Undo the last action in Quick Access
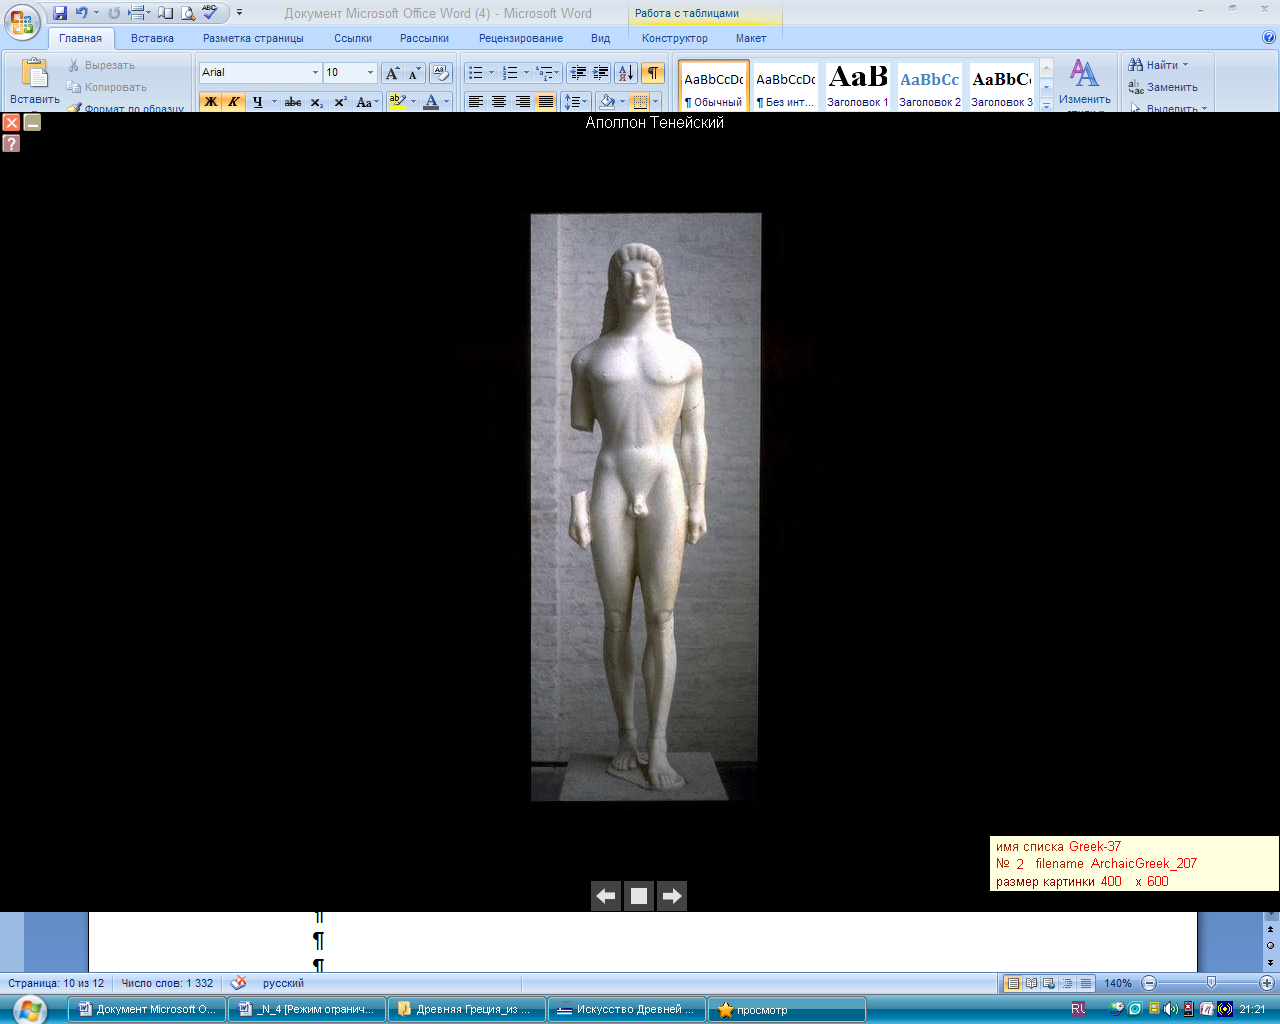 [82, 13]
